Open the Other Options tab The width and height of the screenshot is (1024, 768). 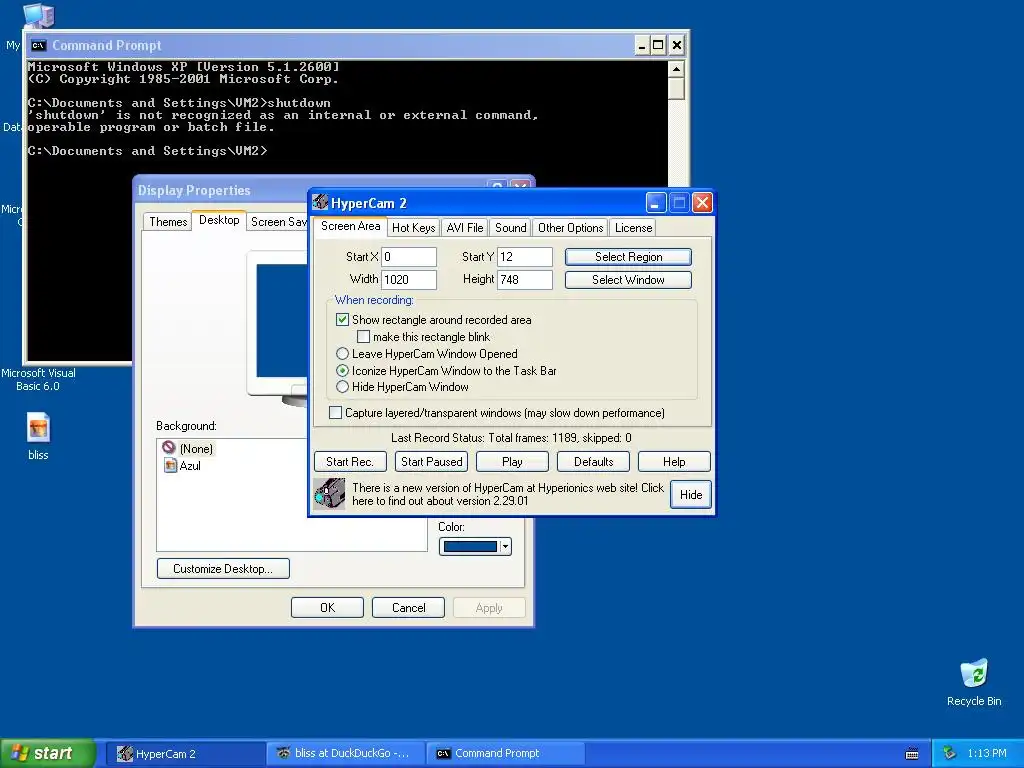[570, 227]
